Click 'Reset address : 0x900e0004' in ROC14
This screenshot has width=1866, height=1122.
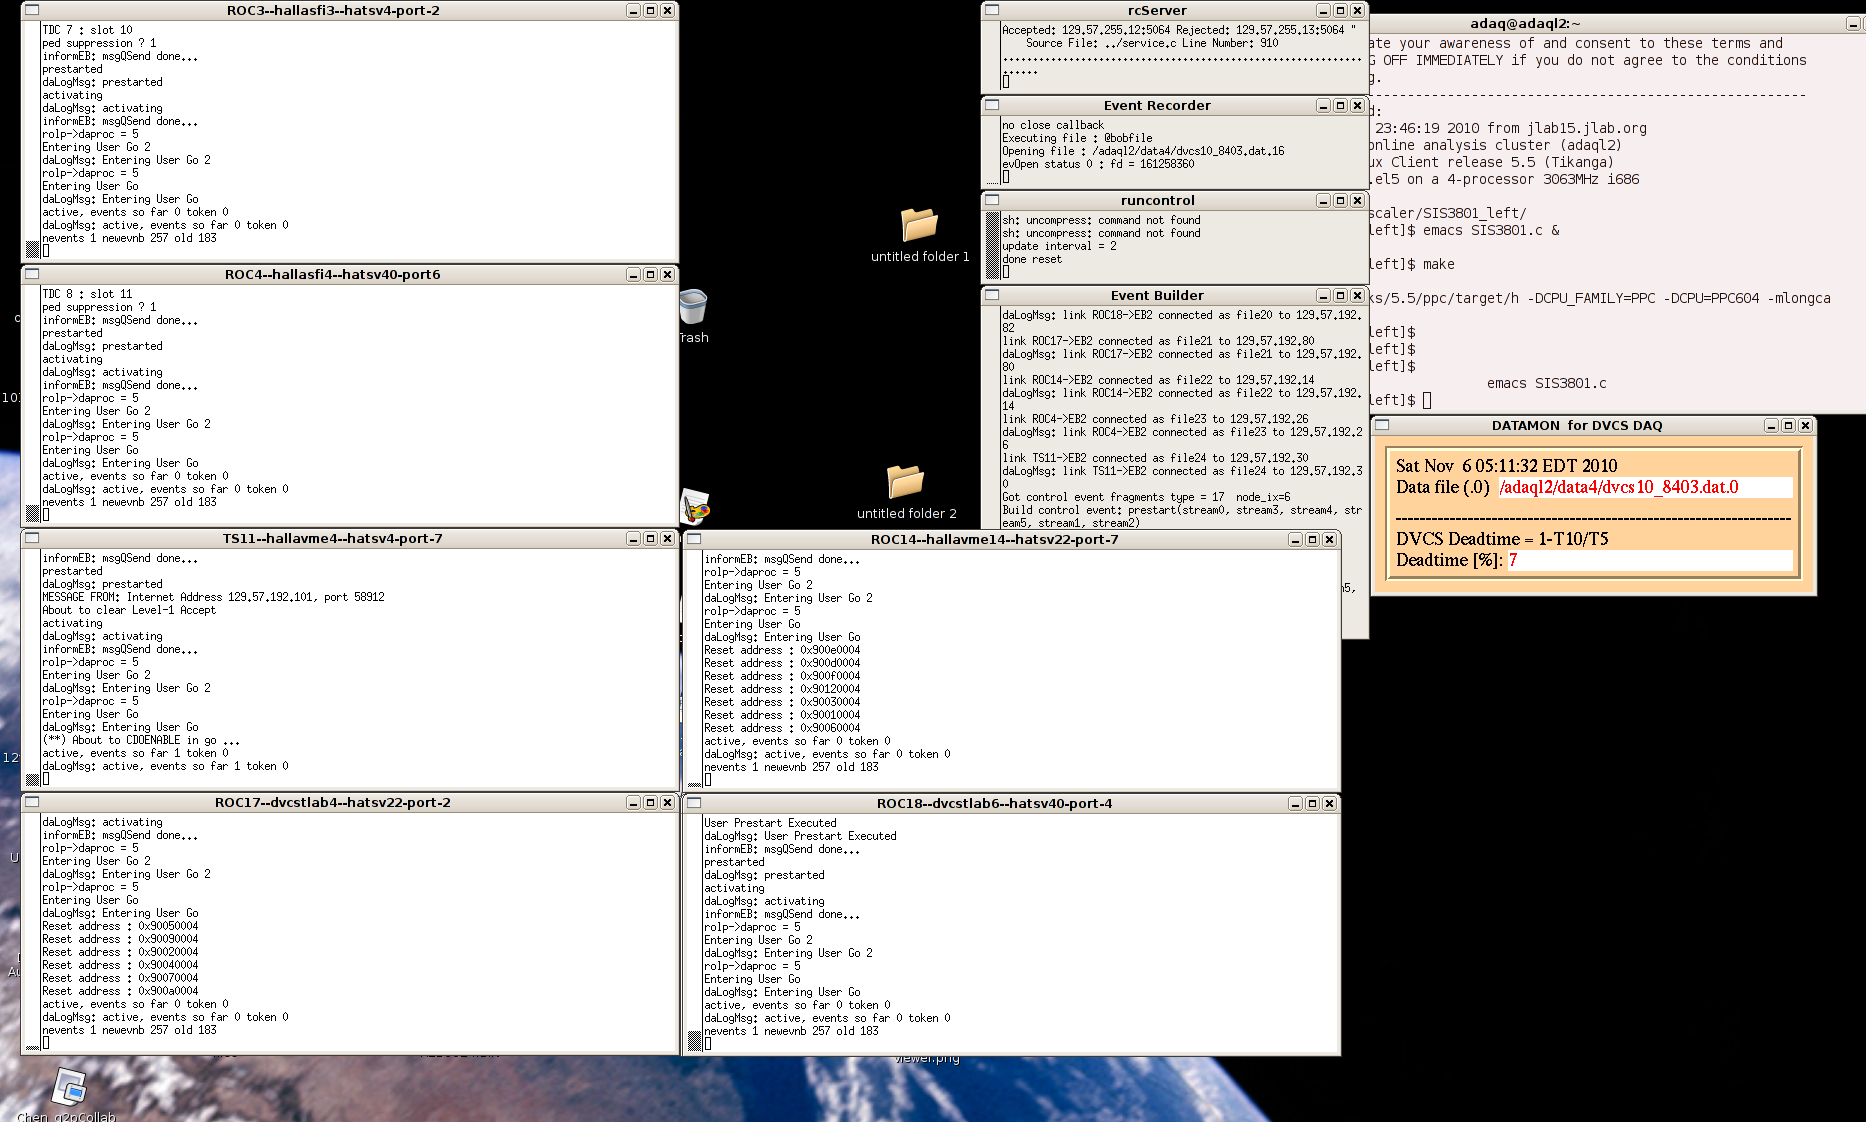(x=782, y=650)
